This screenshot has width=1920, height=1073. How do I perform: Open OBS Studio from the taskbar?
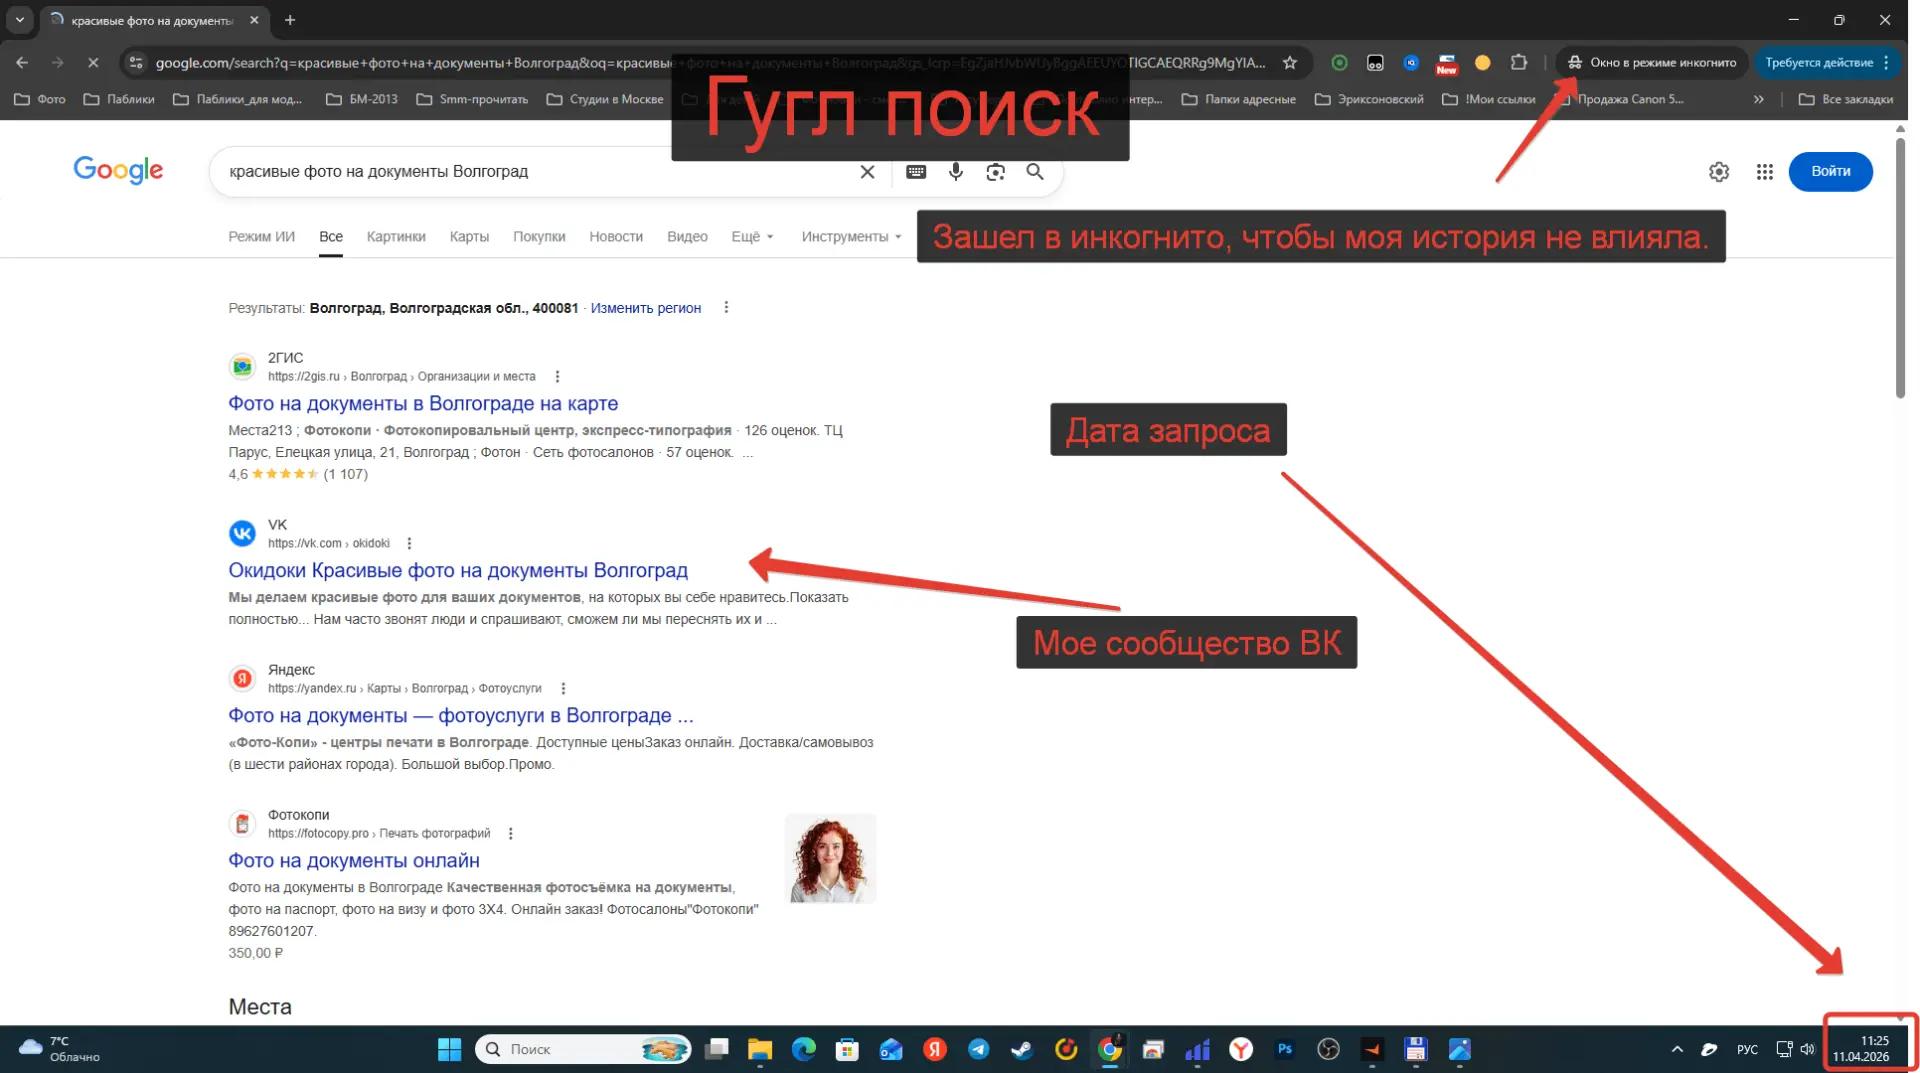point(1328,1049)
